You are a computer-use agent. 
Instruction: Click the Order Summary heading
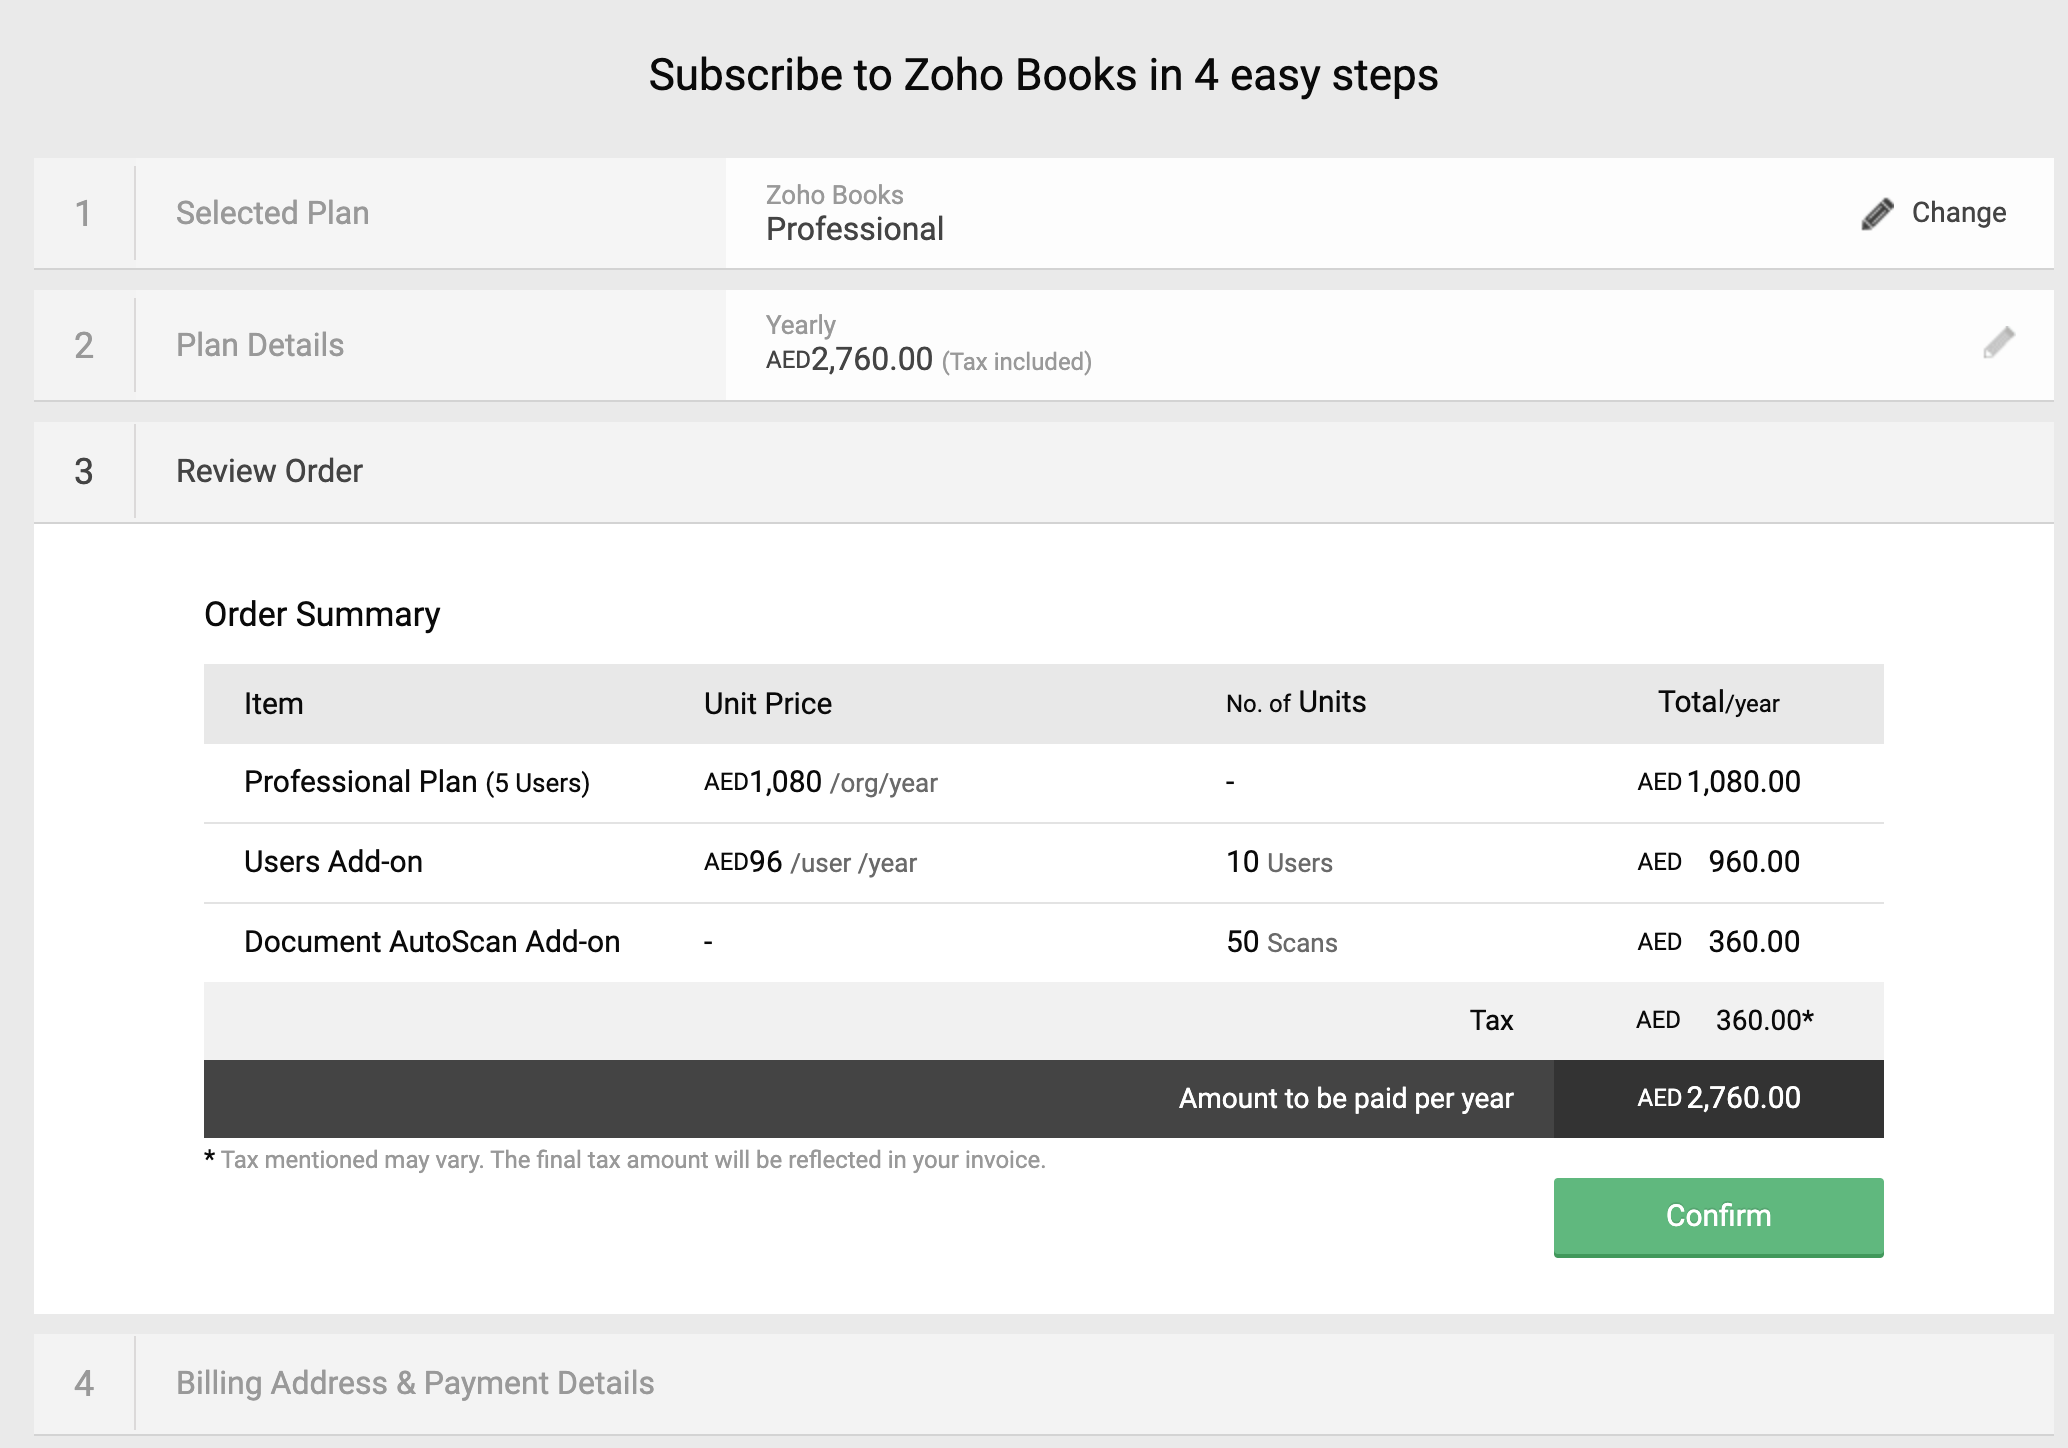point(321,614)
